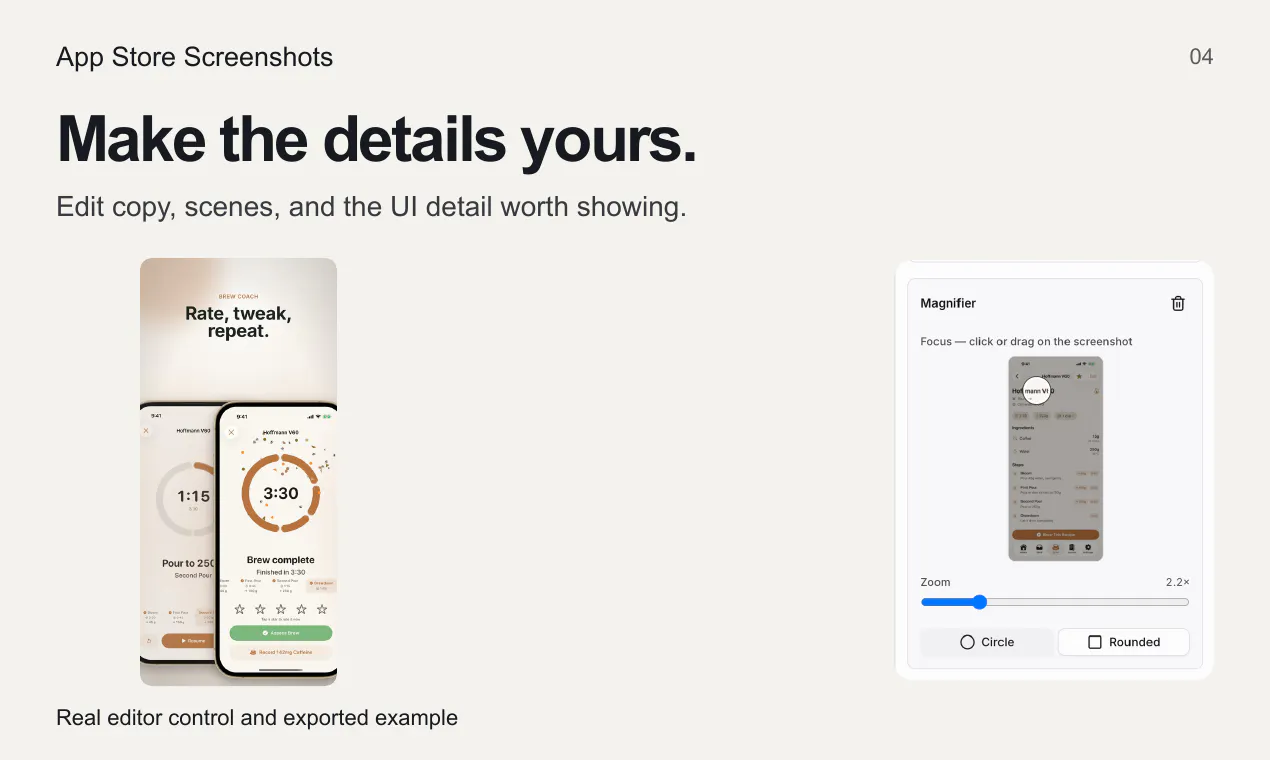Click the "Make the details yours." heading
Viewport: 1270px width, 760px height.
click(377, 139)
